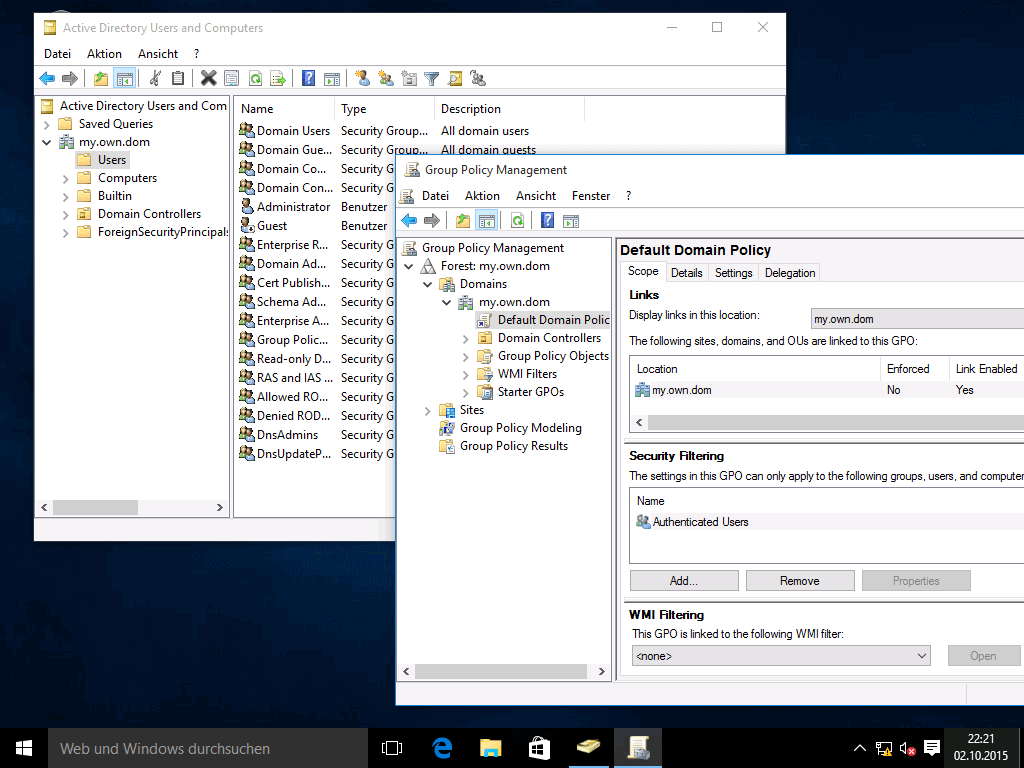
Task: Click the Cut scissors icon in Active Directory toolbar
Action: point(155,79)
